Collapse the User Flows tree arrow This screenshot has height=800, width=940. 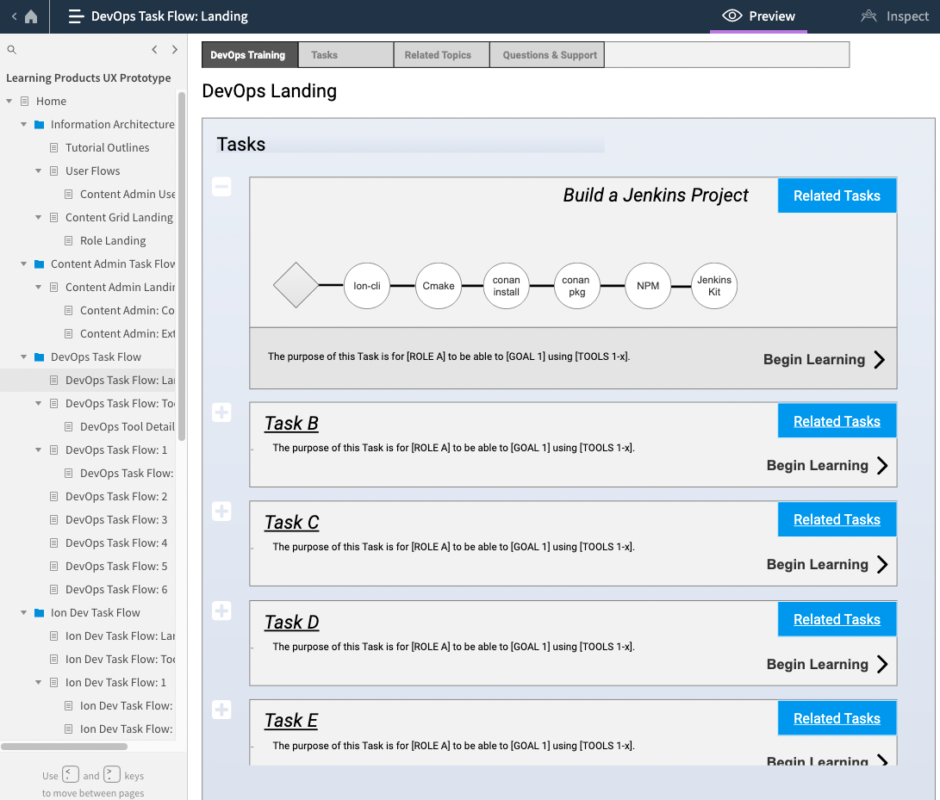pyautogui.click(x=38, y=171)
